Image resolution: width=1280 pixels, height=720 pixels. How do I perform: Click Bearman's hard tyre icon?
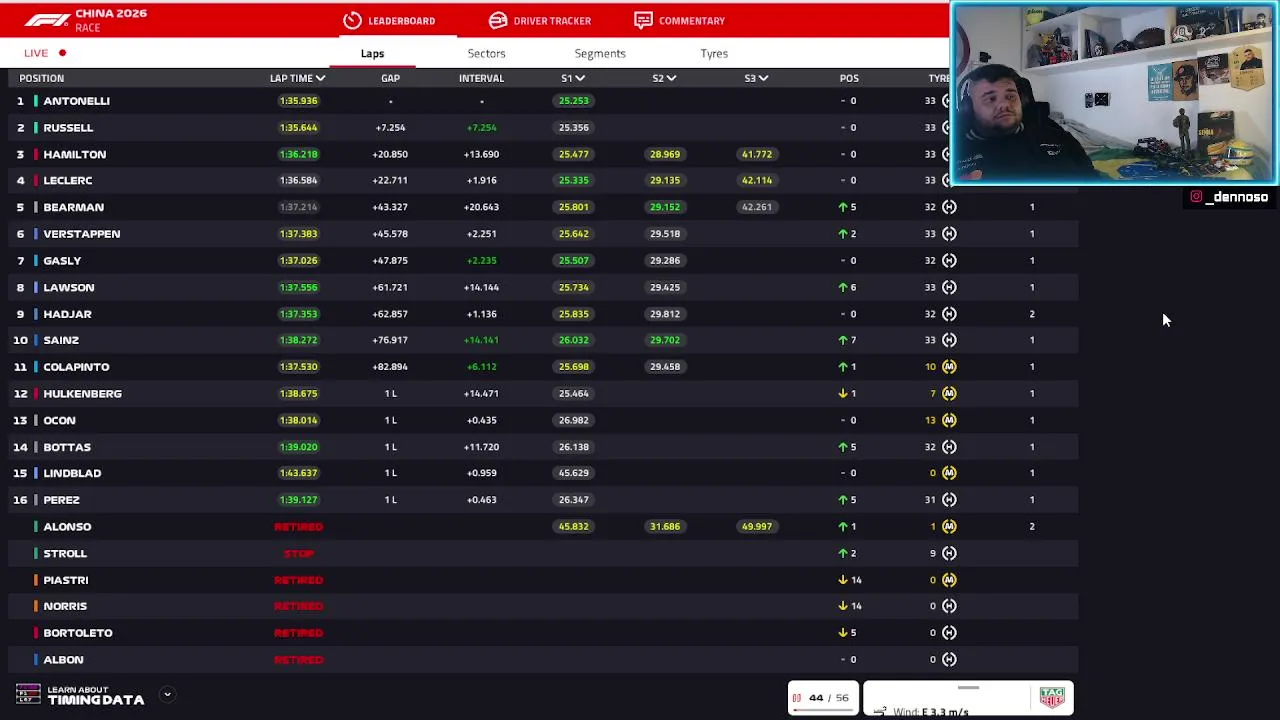pyautogui.click(x=949, y=207)
